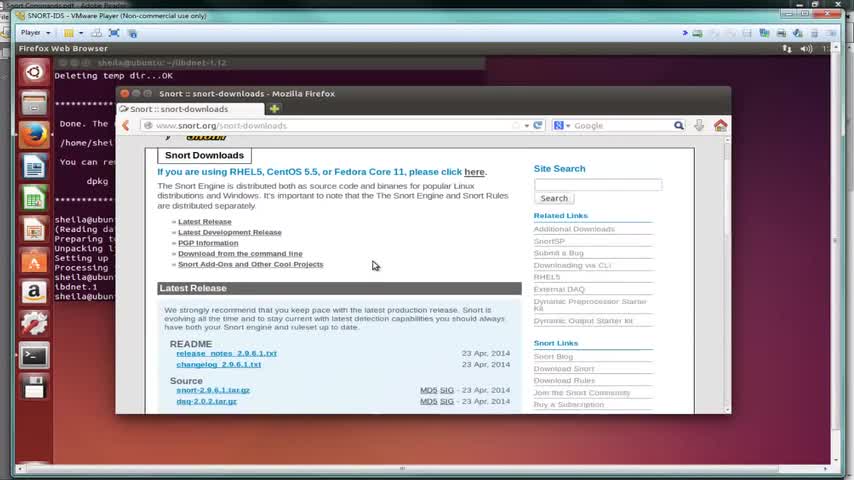The image size is (854, 480).
Task: Launch LibreOffice Impress from the launcher
Action: 34,229
